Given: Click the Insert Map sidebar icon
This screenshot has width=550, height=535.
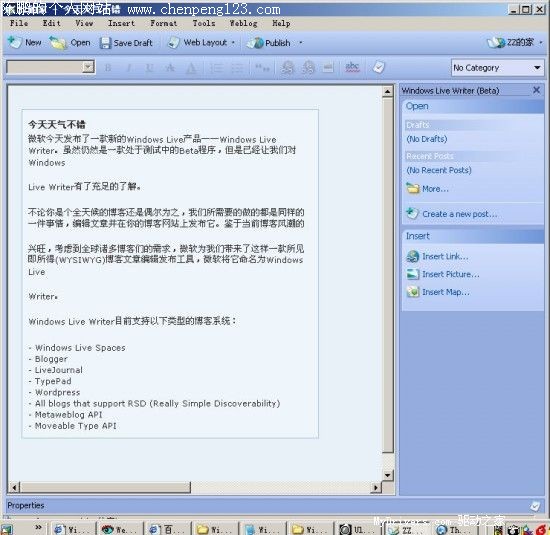Looking at the screenshot, I should coord(413,292).
